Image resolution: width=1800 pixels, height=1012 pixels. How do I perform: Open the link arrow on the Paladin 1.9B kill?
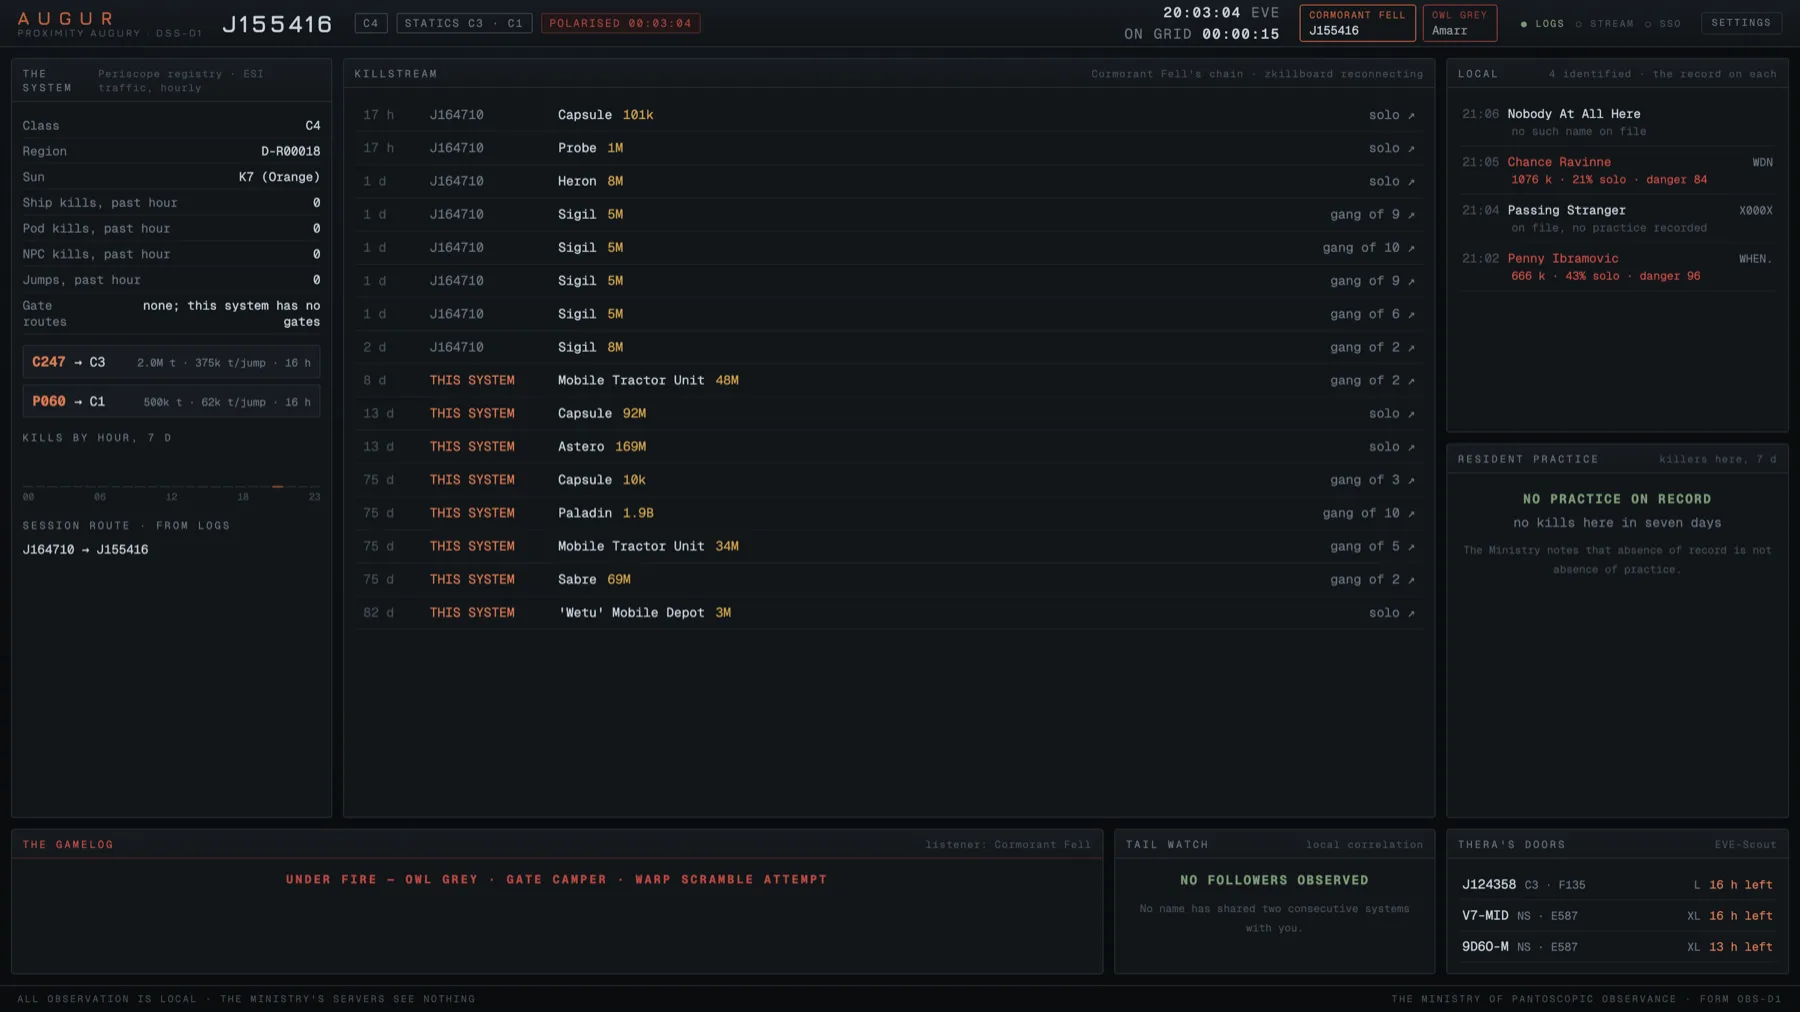(x=1411, y=513)
